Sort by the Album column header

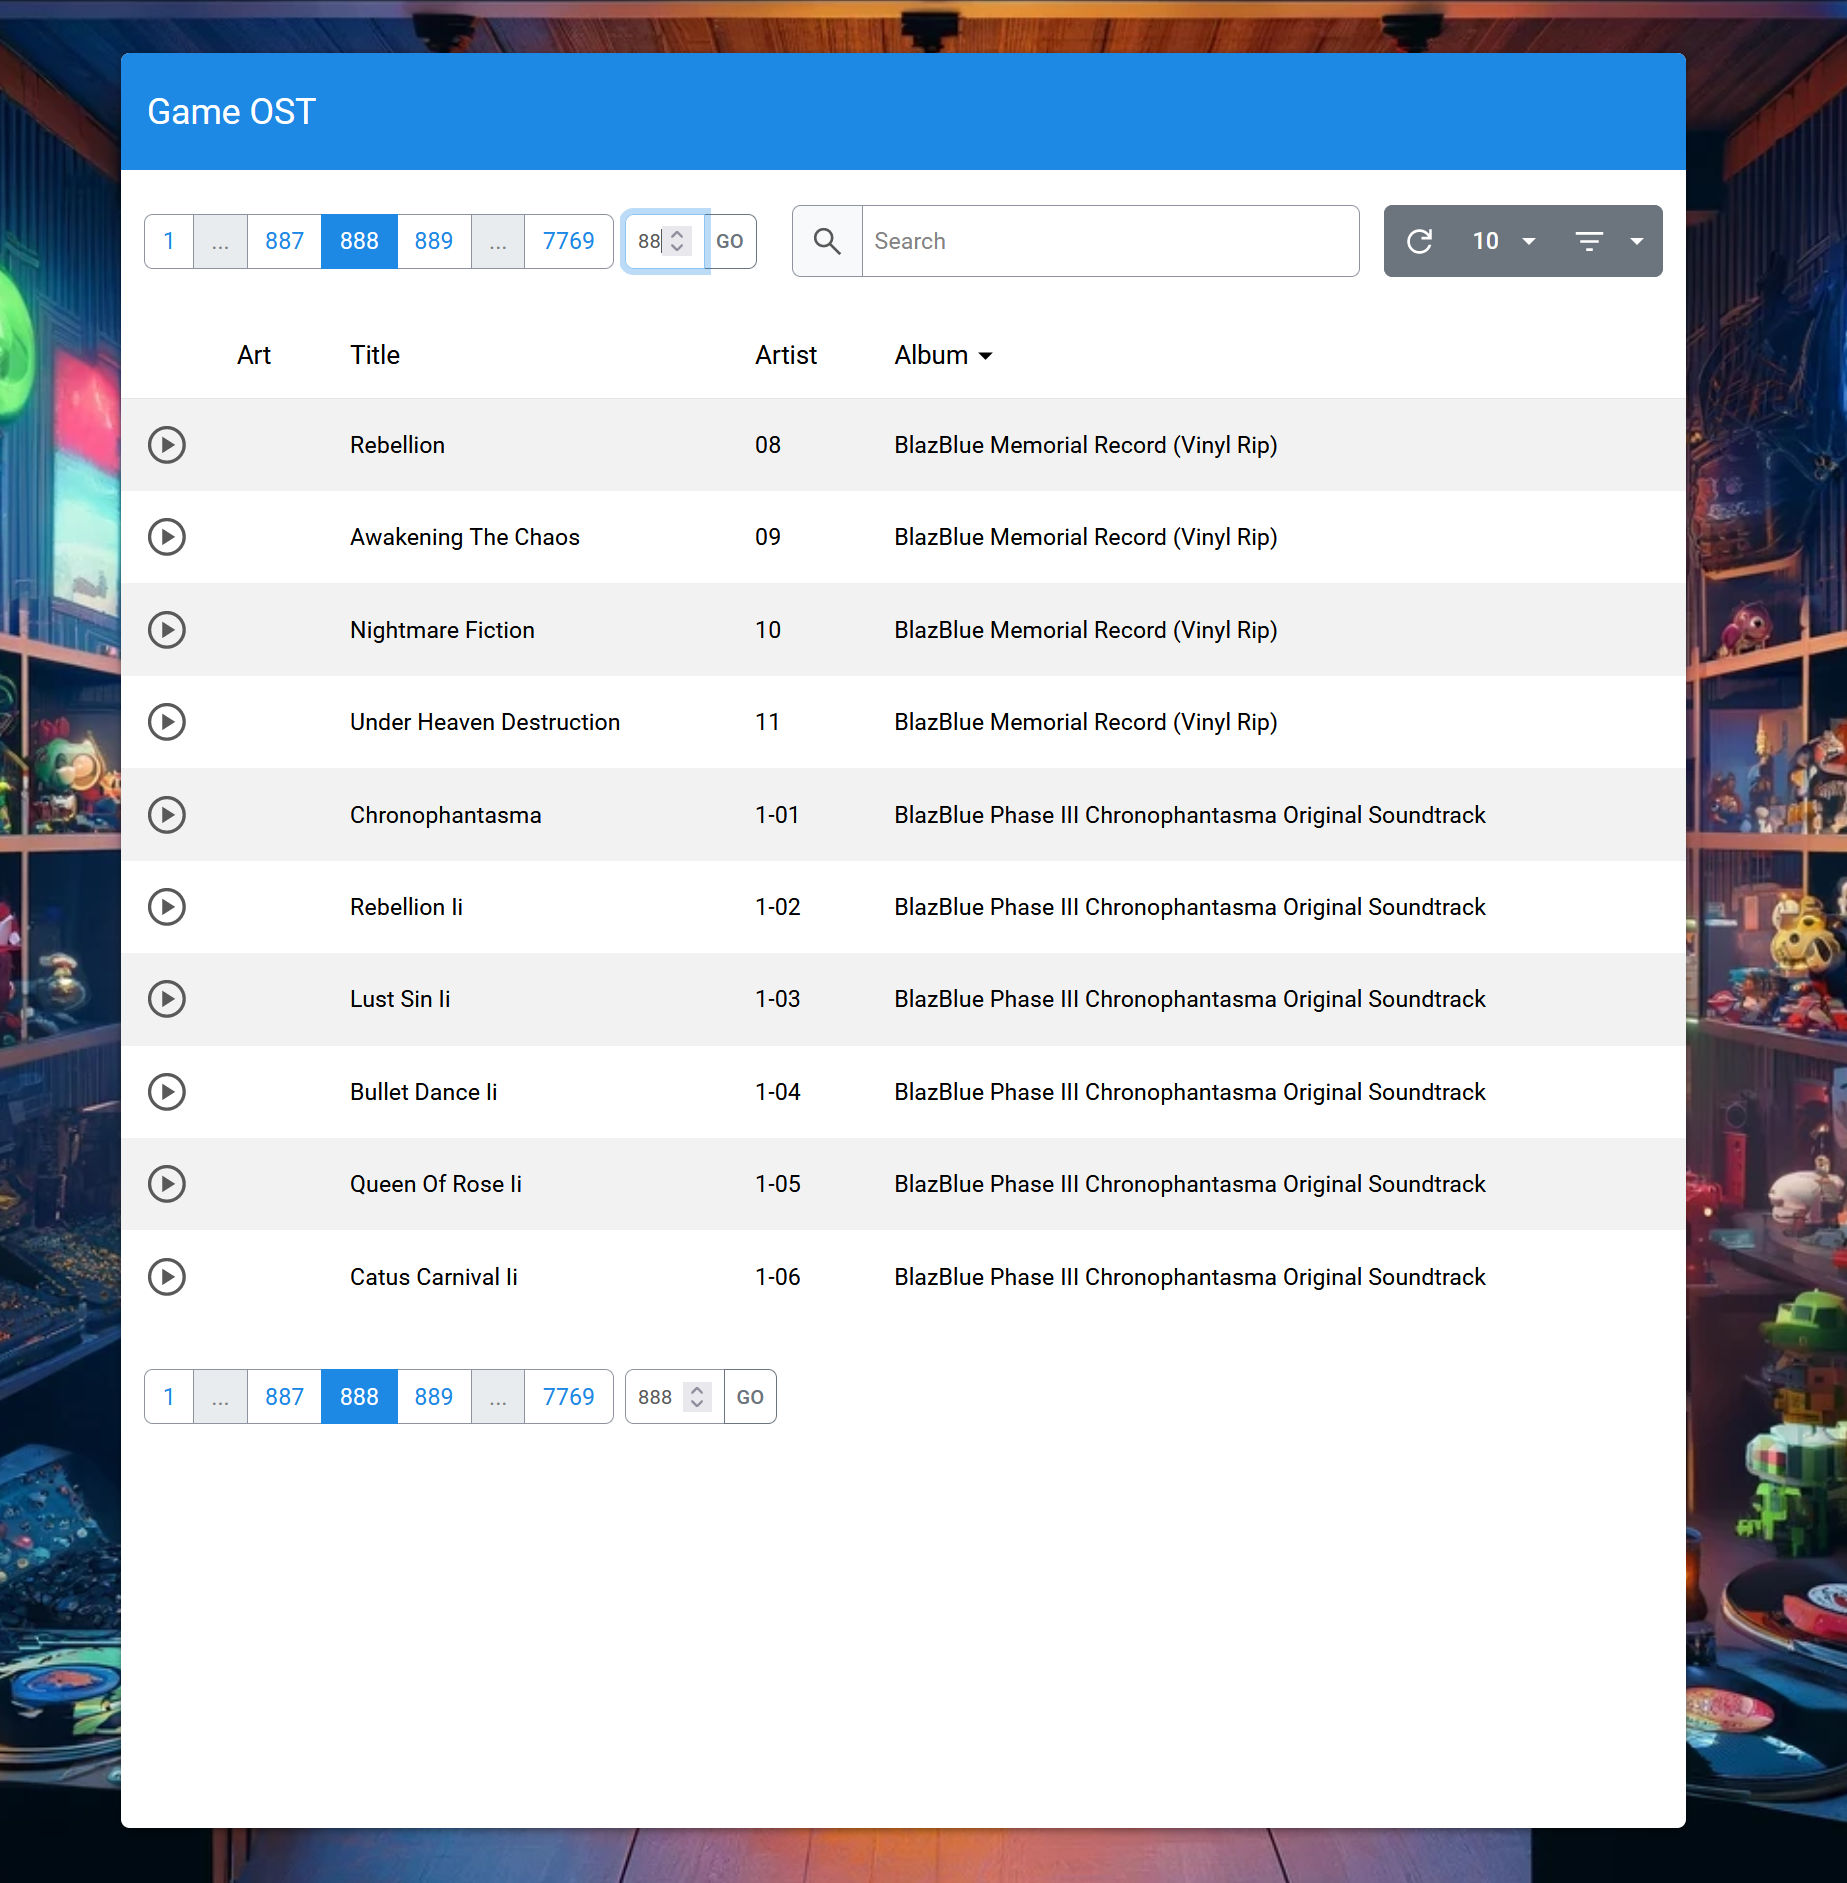click(943, 355)
